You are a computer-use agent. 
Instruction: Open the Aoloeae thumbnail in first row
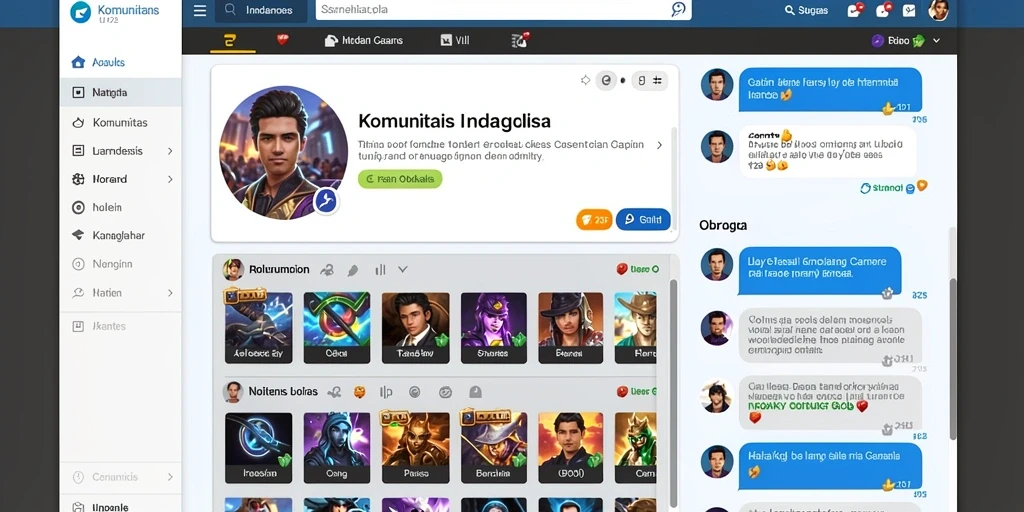[x=259, y=328]
